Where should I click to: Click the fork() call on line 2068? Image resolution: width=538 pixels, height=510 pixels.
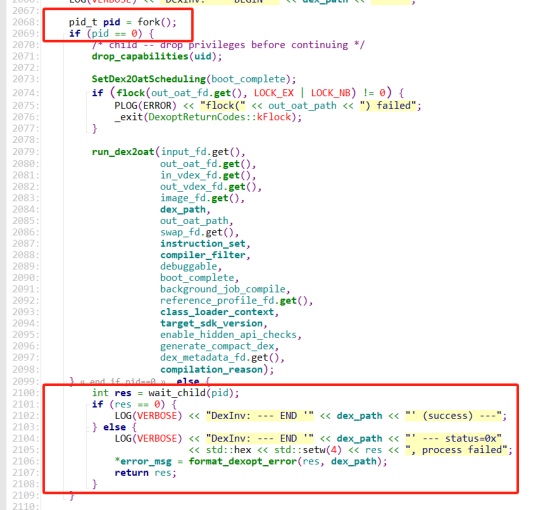pos(157,22)
